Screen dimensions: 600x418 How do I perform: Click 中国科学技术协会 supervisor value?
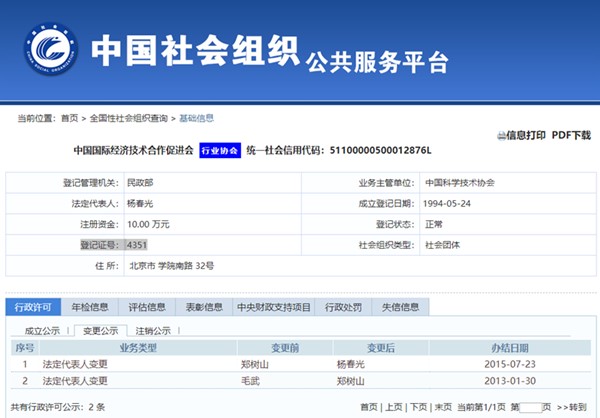point(460,183)
